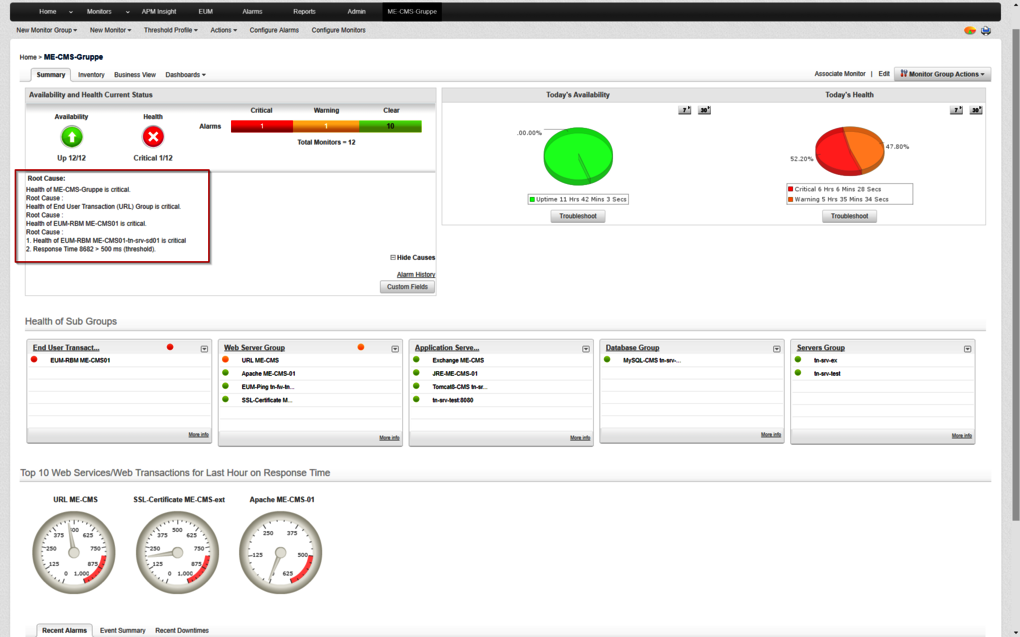This screenshot has width=1020, height=637.
Task: Click the Apache ME-CMS-01 gauge dial
Action: (x=281, y=553)
